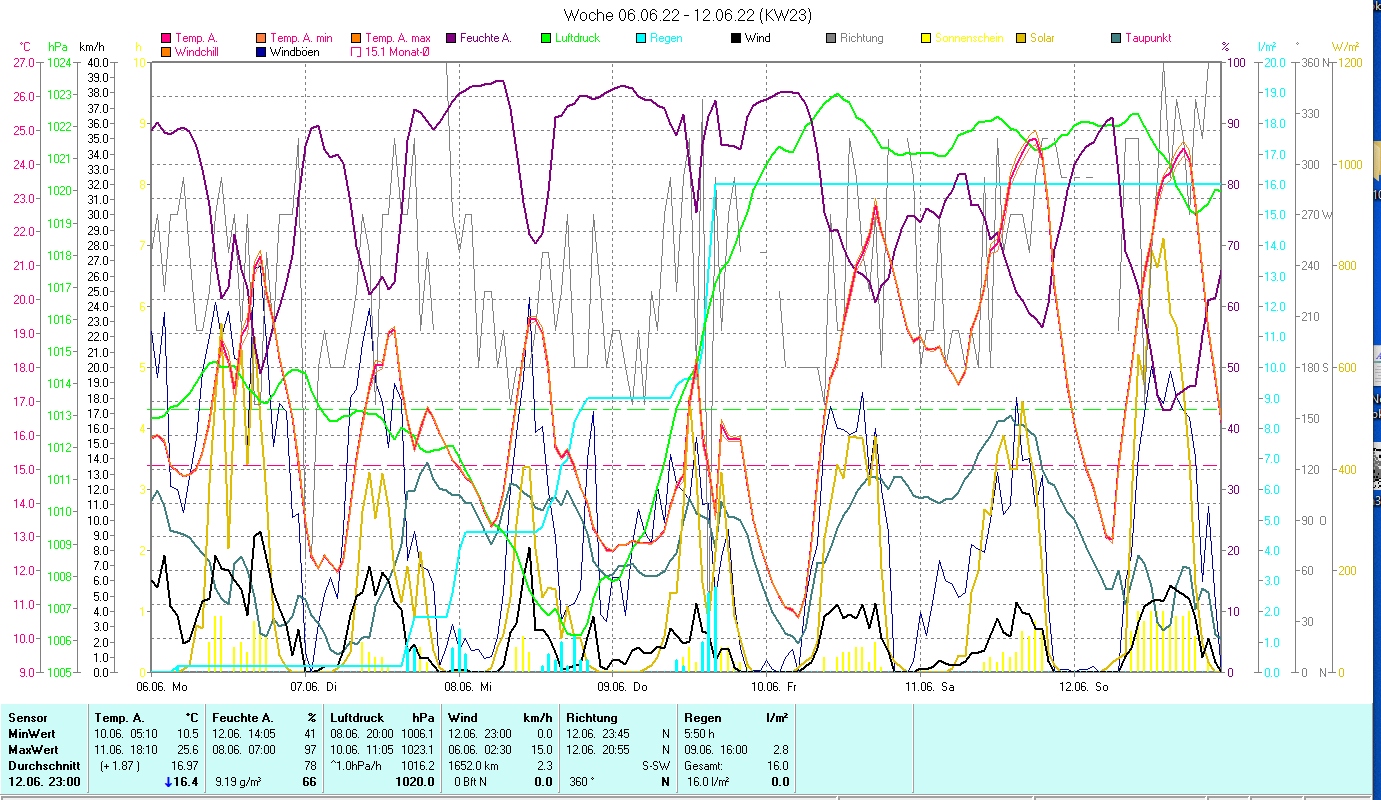The image size is (1381, 800).
Task: Click minimum pressure value "1006.1"
Action: click(x=418, y=734)
